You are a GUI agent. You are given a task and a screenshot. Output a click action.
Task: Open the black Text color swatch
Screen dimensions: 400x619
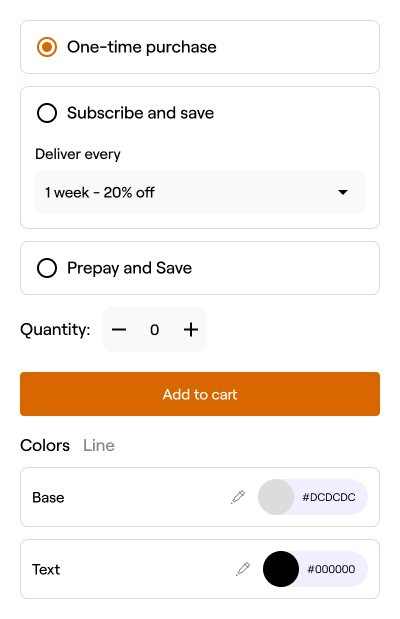coord(281,569)
